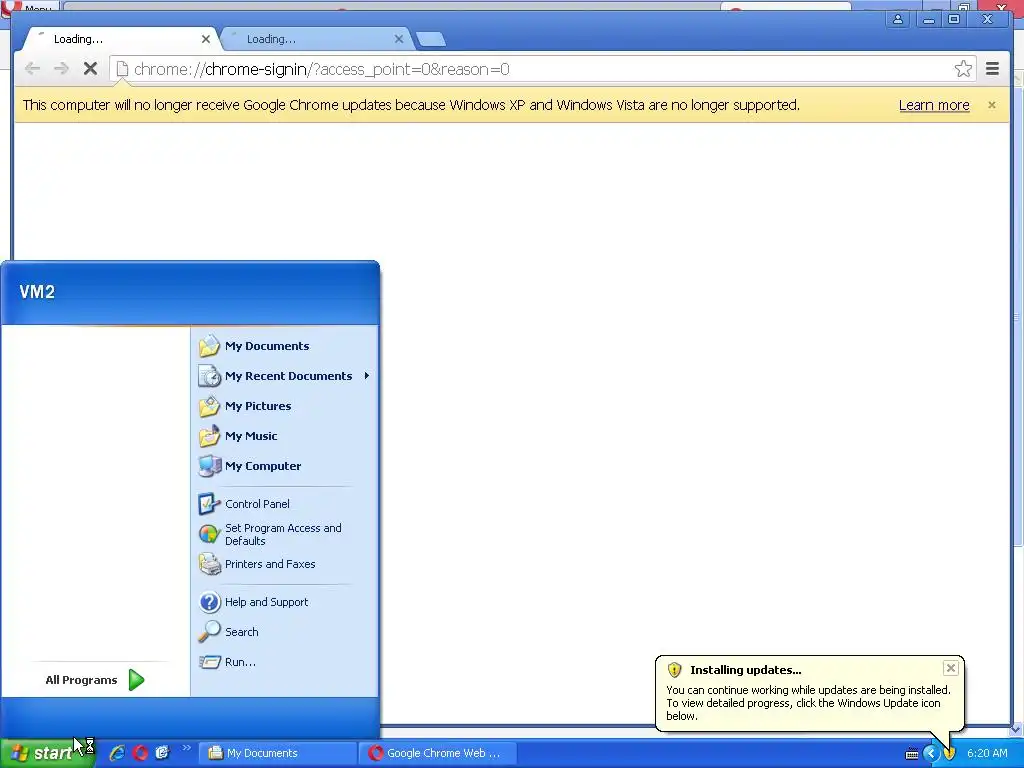Close the second Loading tab
Viewport: 1024px width, 768px height.
399,39
